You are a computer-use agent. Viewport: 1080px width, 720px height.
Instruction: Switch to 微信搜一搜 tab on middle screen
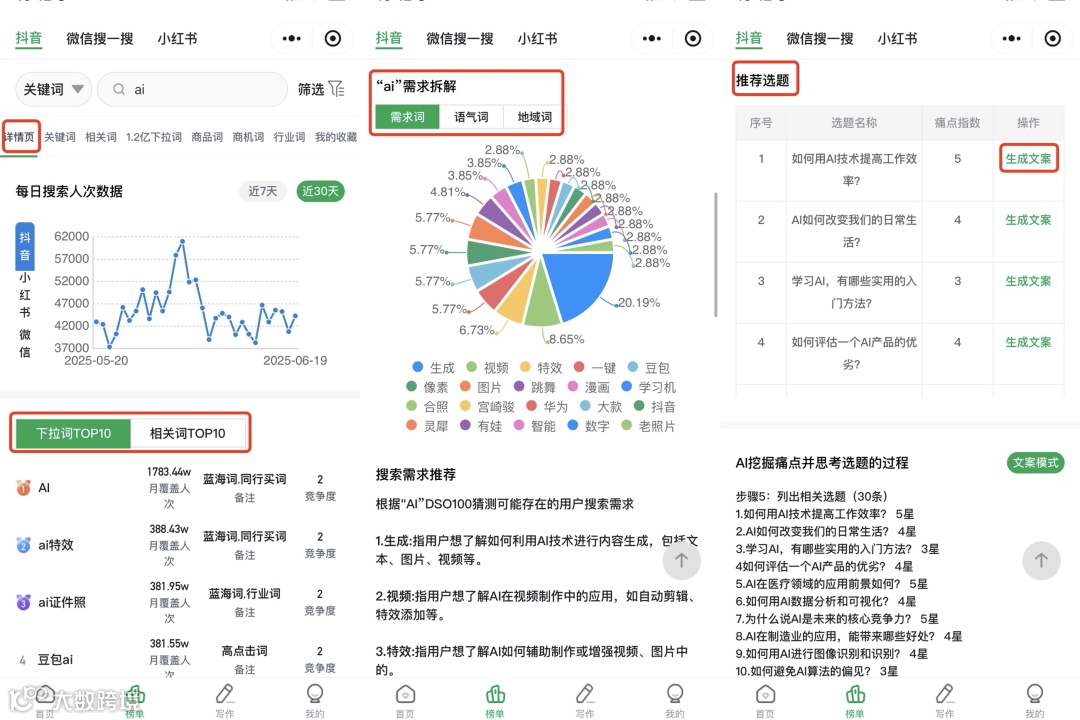pos(460,39)
